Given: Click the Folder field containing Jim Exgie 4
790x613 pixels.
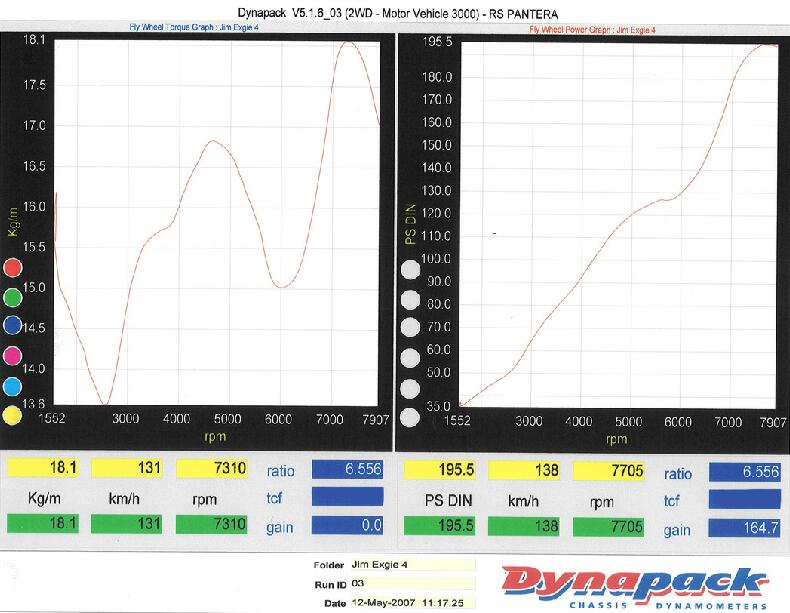Looking at the screenshot, I should 408,565.
